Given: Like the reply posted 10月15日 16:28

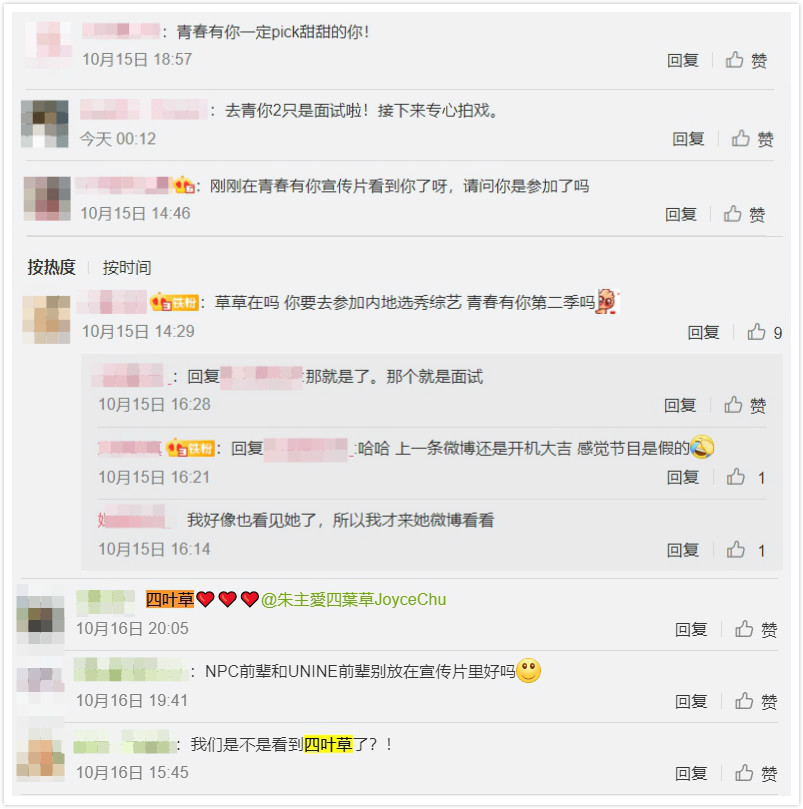Looking at the screenshot, I should (745, 406).
